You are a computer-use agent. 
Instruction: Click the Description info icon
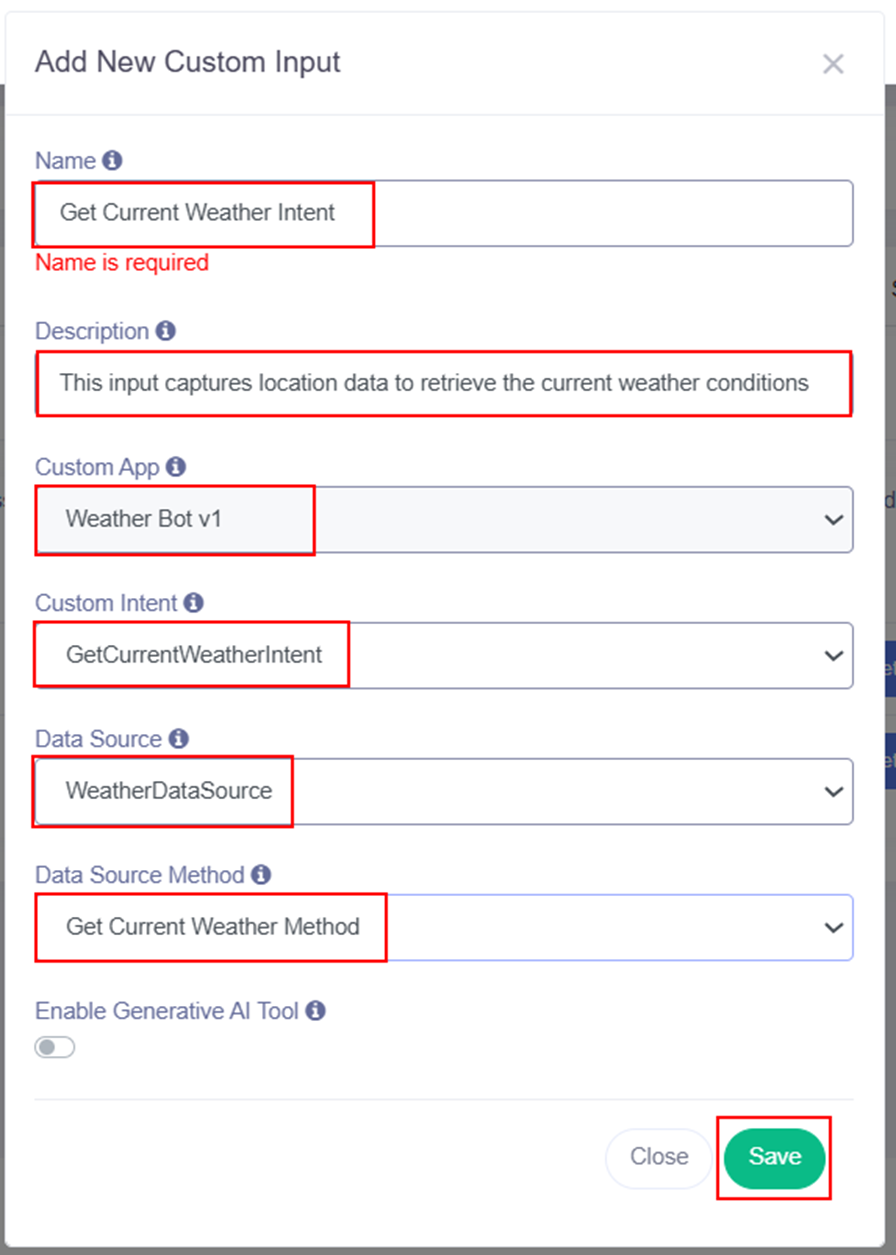click(x=166, y=331)
